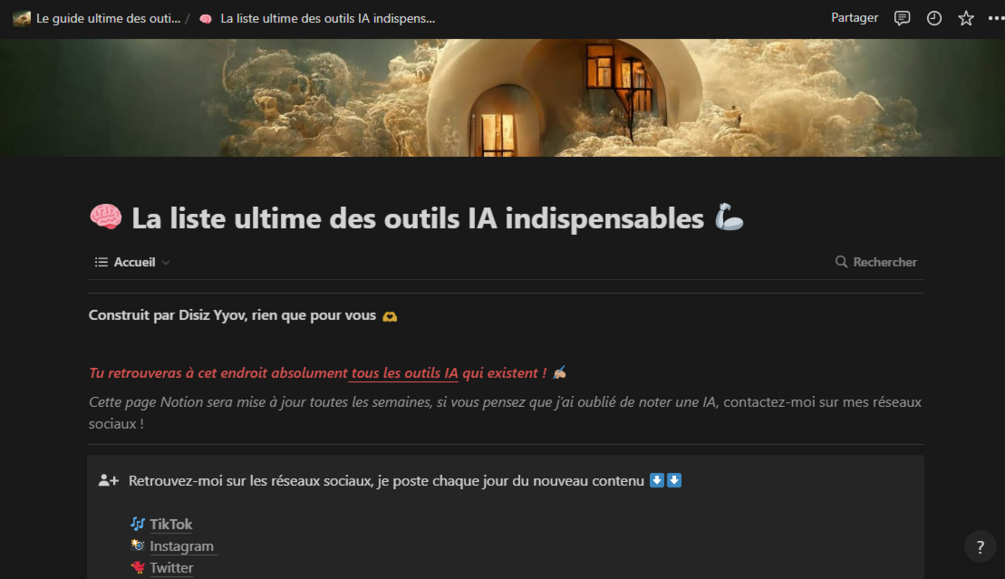The image size is (1005, 579).
Task: Open the TikTok link
Action: tap(170, 524)
